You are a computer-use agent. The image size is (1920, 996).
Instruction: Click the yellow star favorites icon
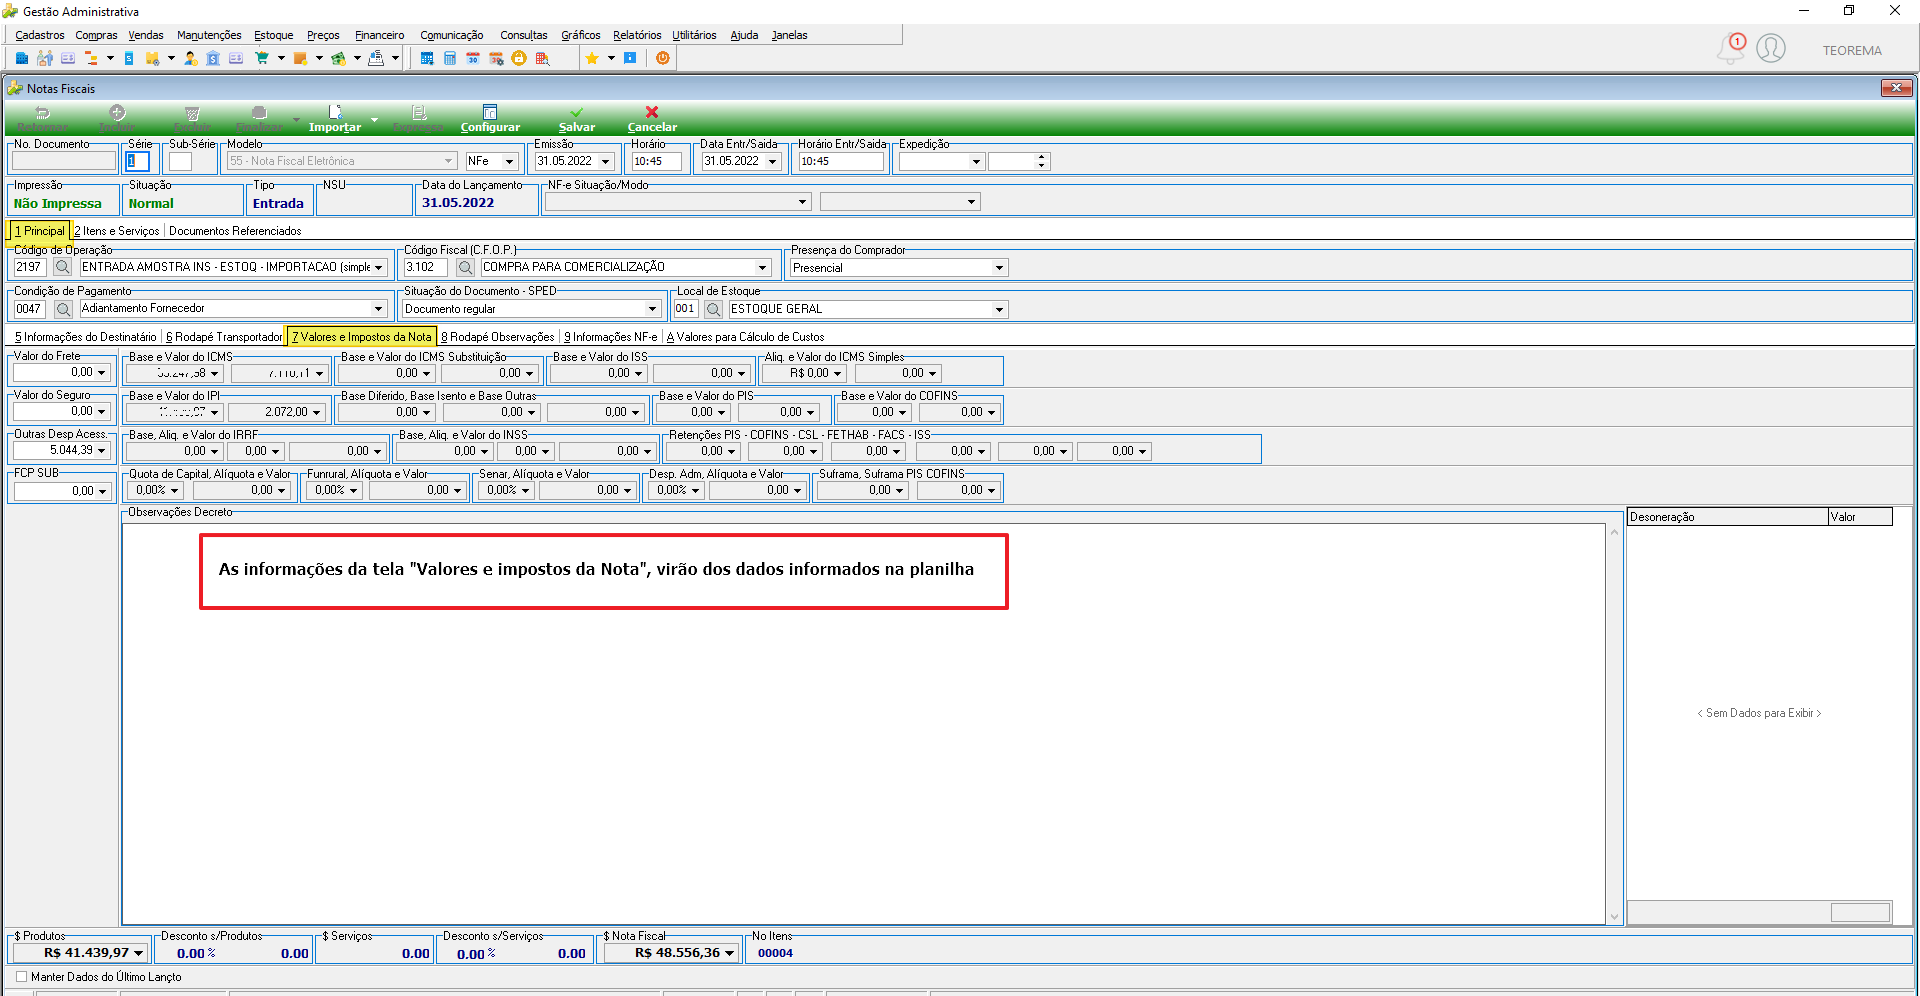pos(592,59)
